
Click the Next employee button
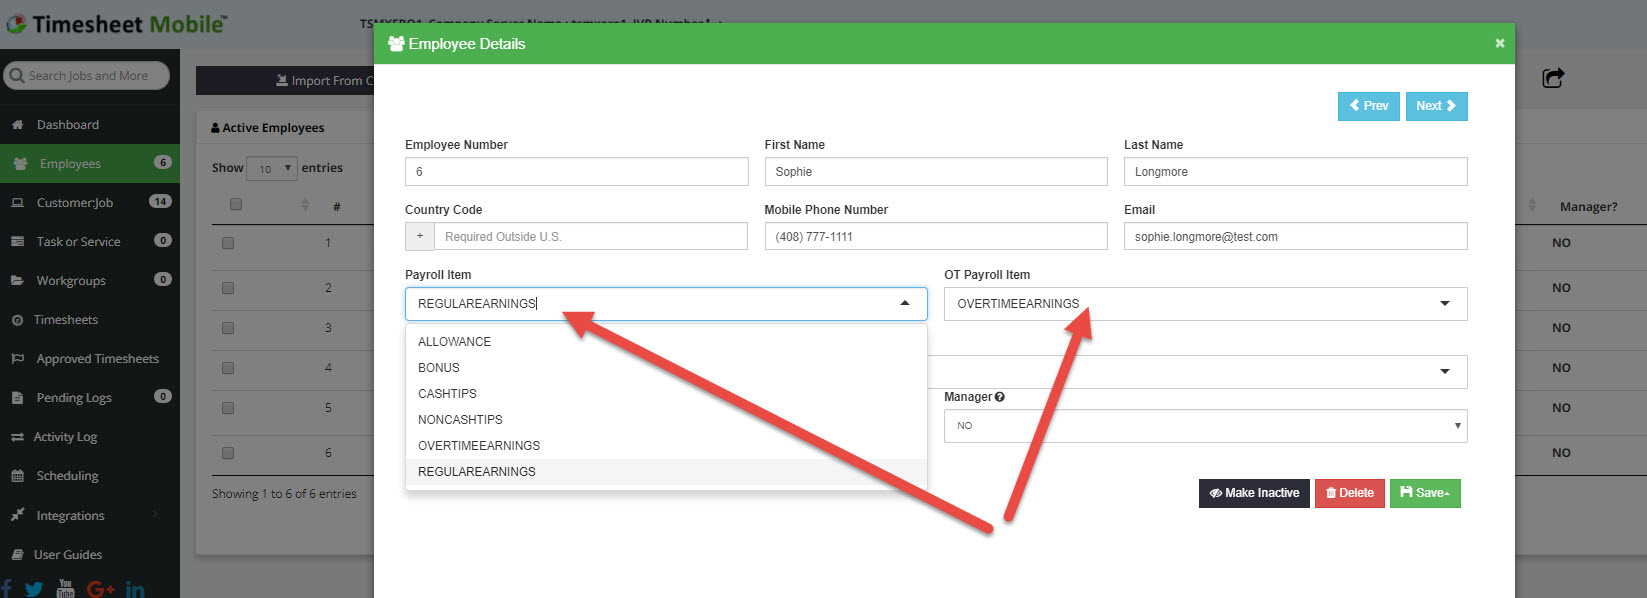pos(1436,106)
